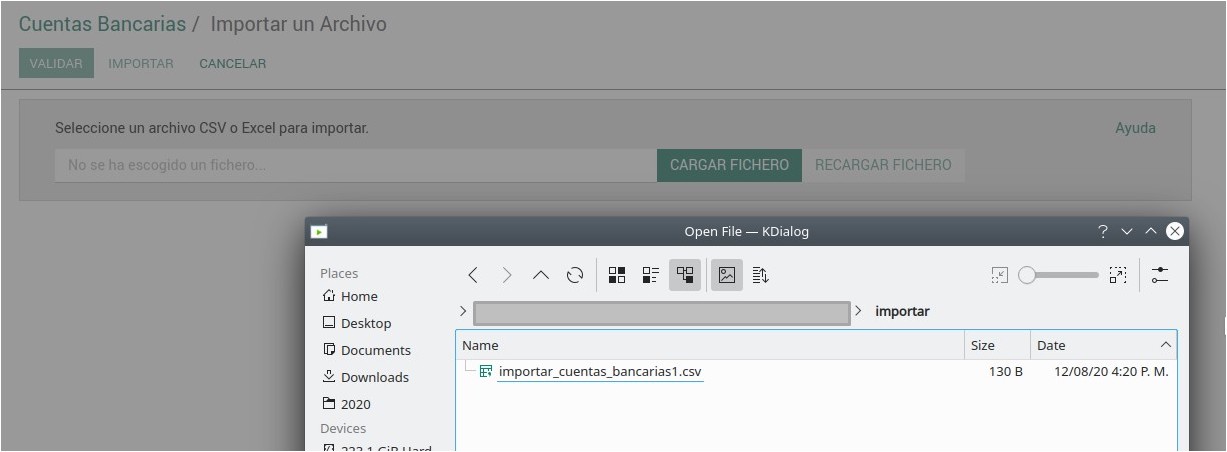This screenshot has width=1227, height=452.
Task: Open the Ayuda help link
Action: 1135,128
